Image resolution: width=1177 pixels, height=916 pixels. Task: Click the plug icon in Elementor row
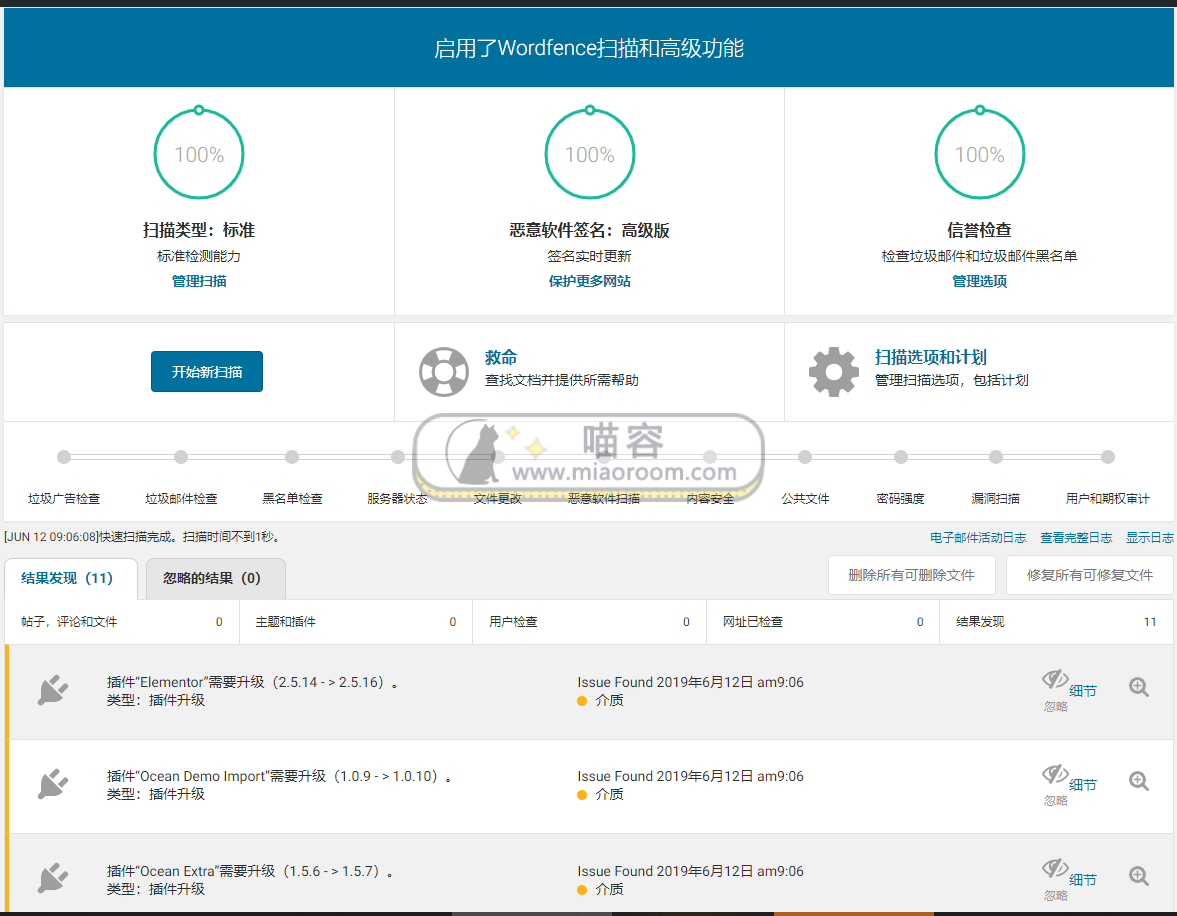tap(53, 690)
